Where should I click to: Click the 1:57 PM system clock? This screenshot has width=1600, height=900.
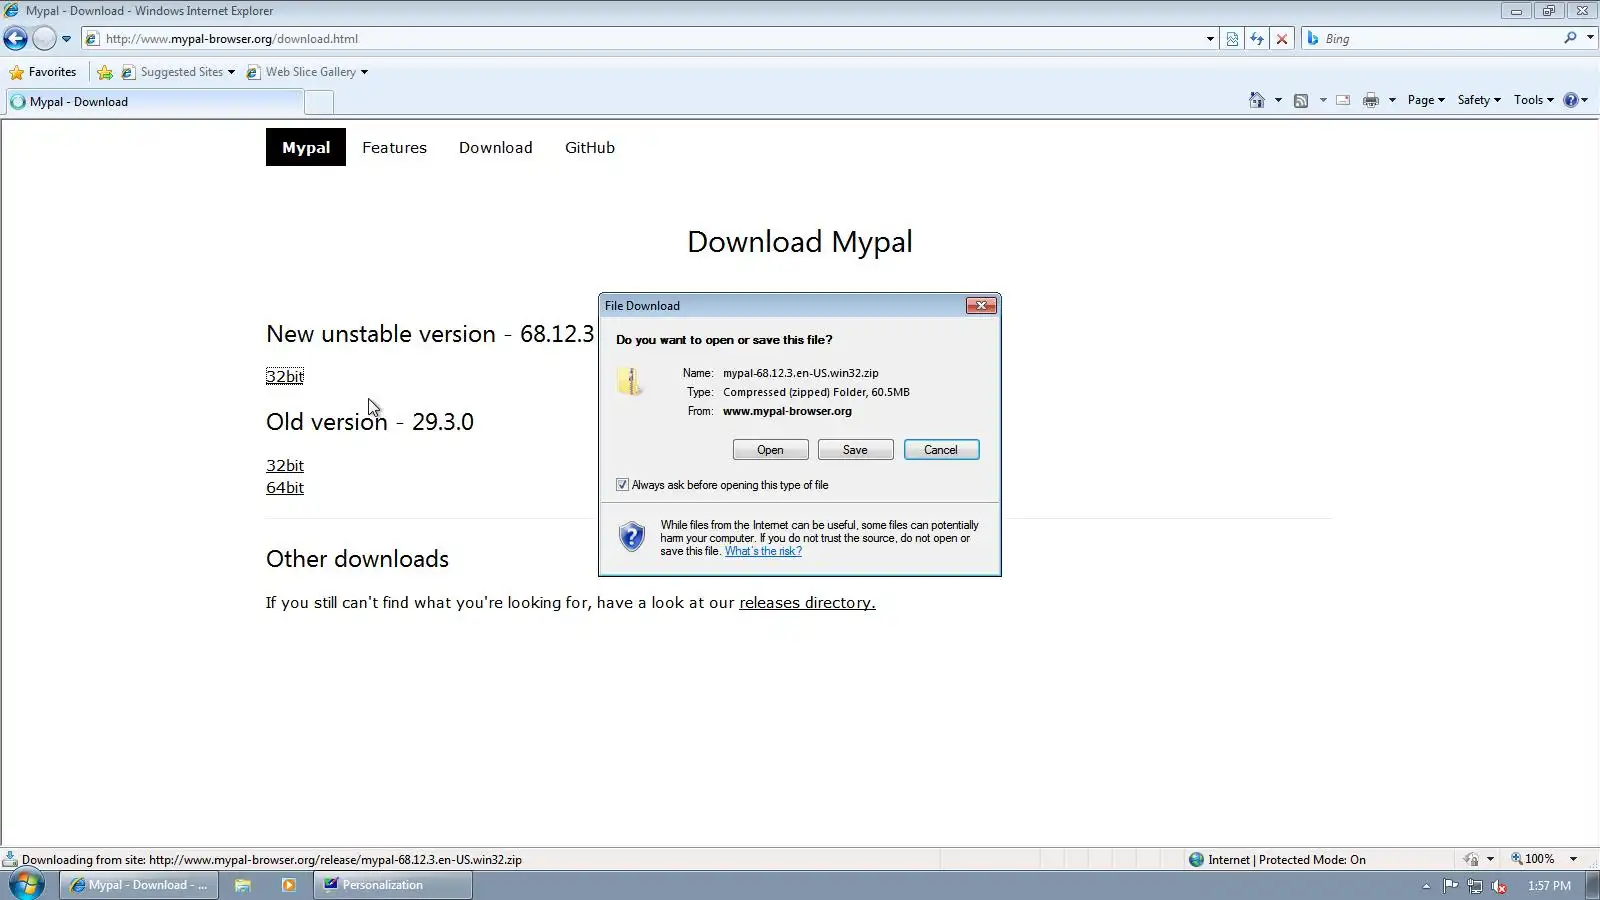[1549, 886]
